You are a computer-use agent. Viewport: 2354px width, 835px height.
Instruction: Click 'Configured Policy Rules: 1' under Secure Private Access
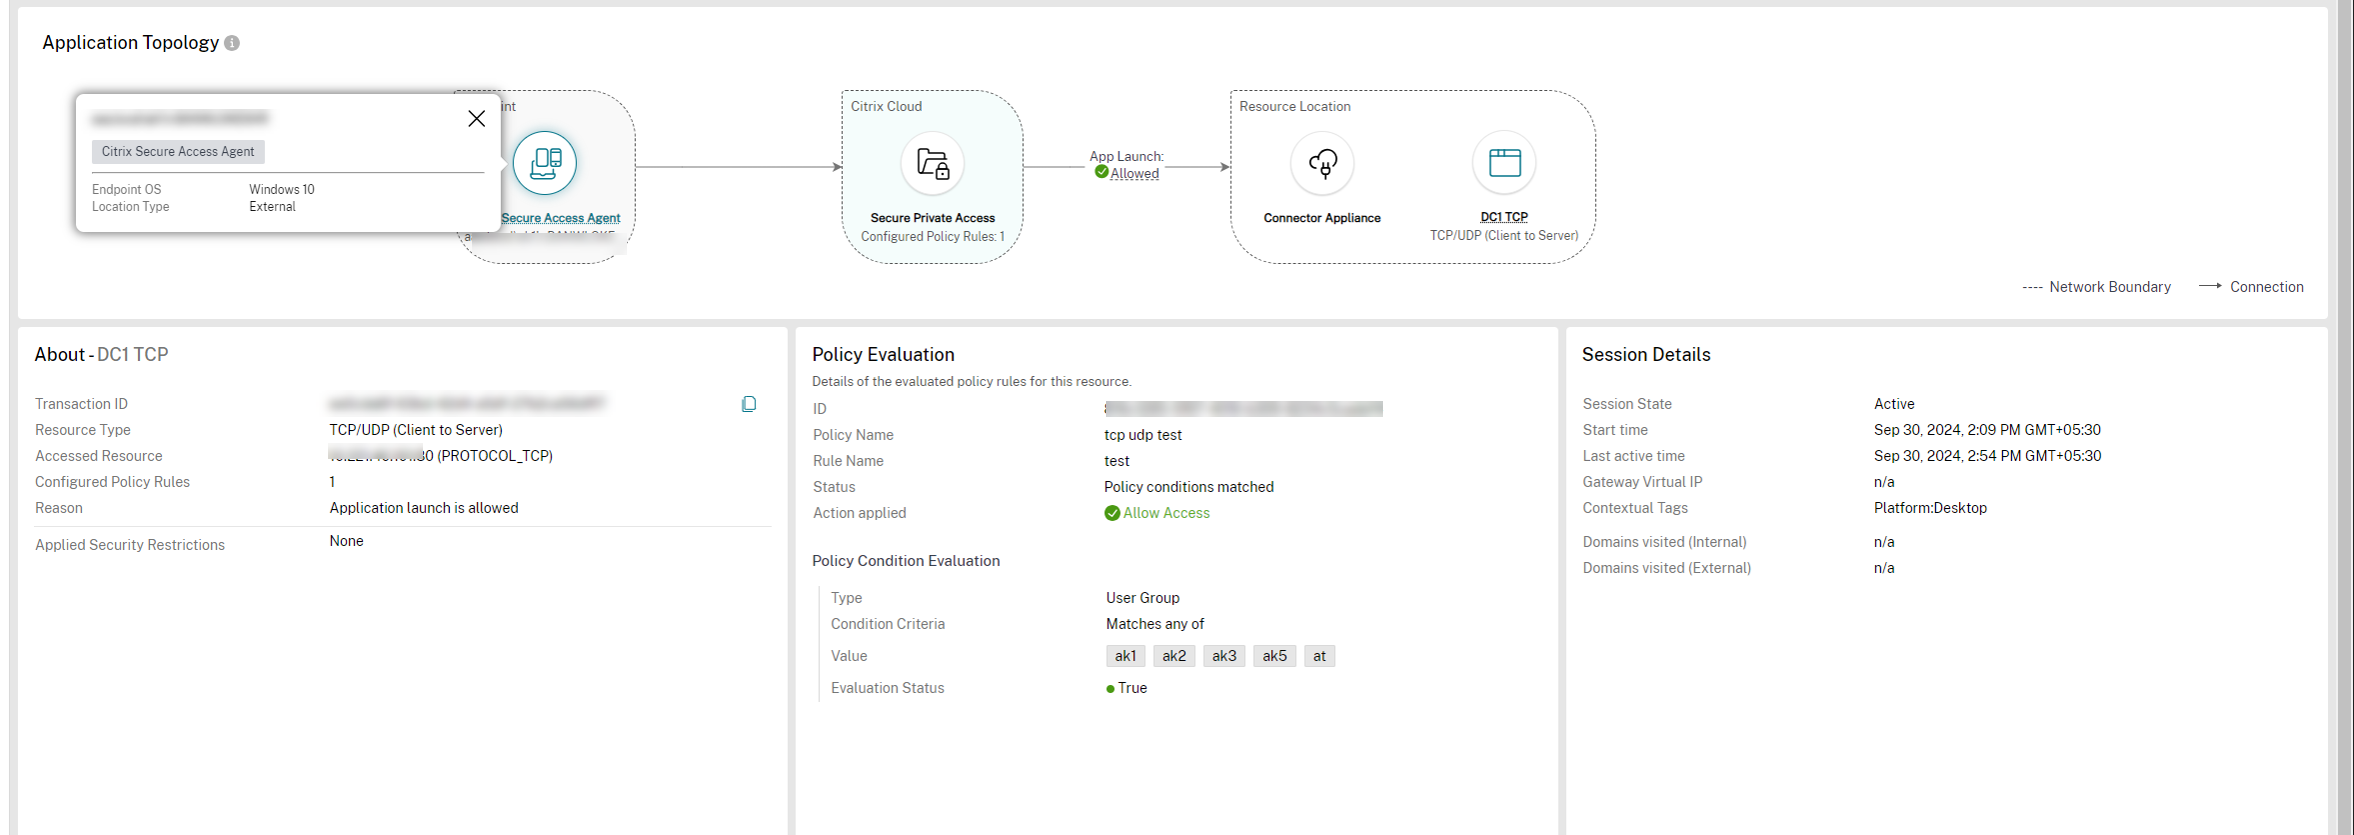(x=933, y=237)
